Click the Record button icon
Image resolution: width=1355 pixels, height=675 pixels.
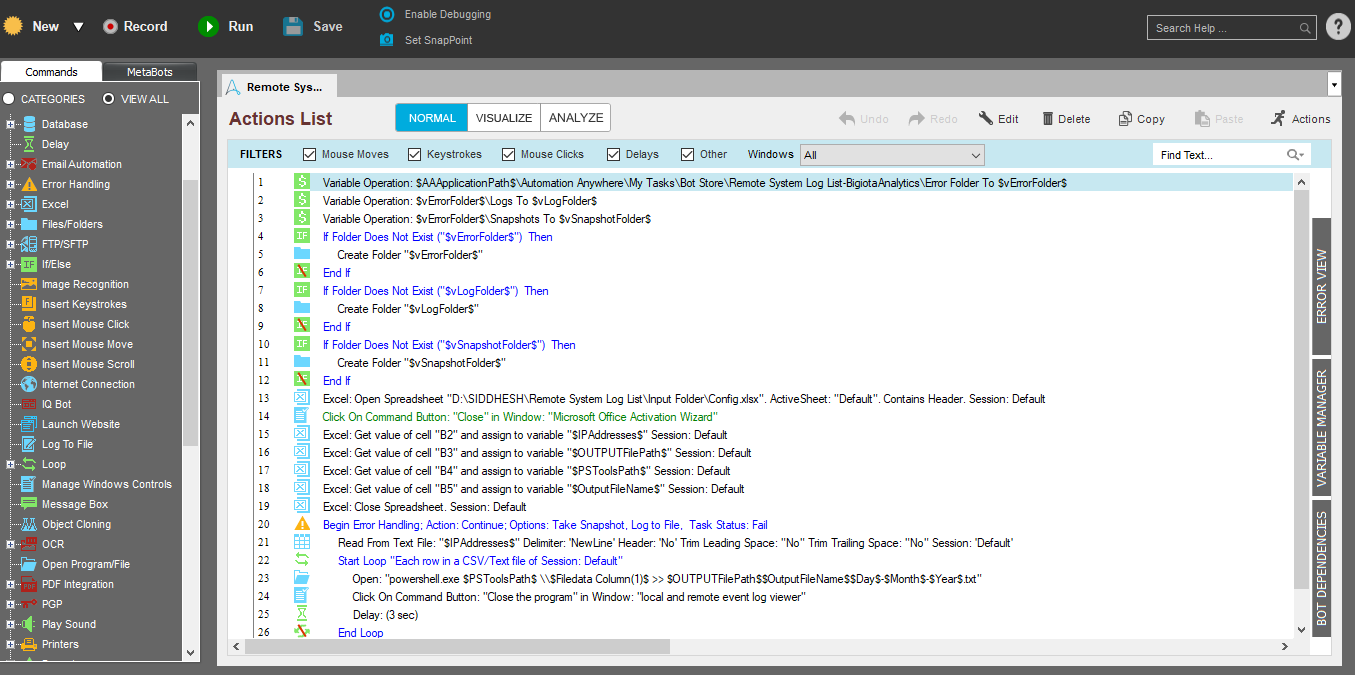(x=111, y=27)
